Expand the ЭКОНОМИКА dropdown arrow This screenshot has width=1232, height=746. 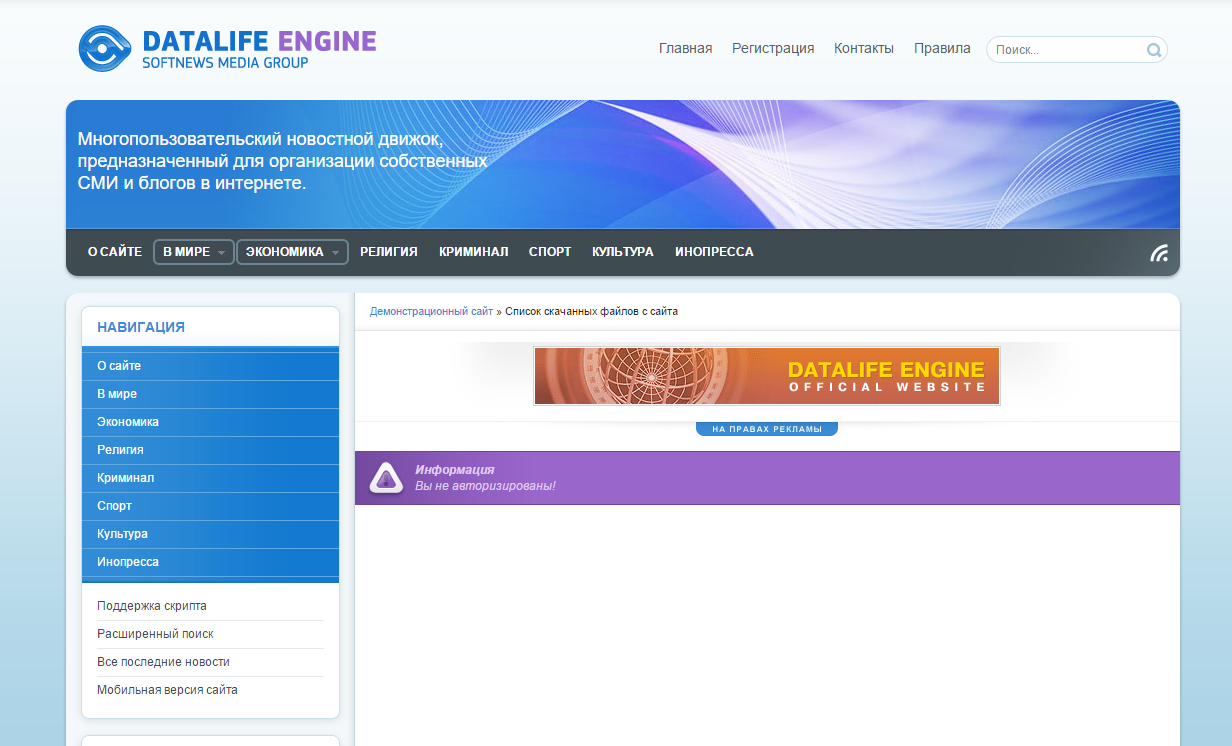pyautogui.click(x=336, y=253)
